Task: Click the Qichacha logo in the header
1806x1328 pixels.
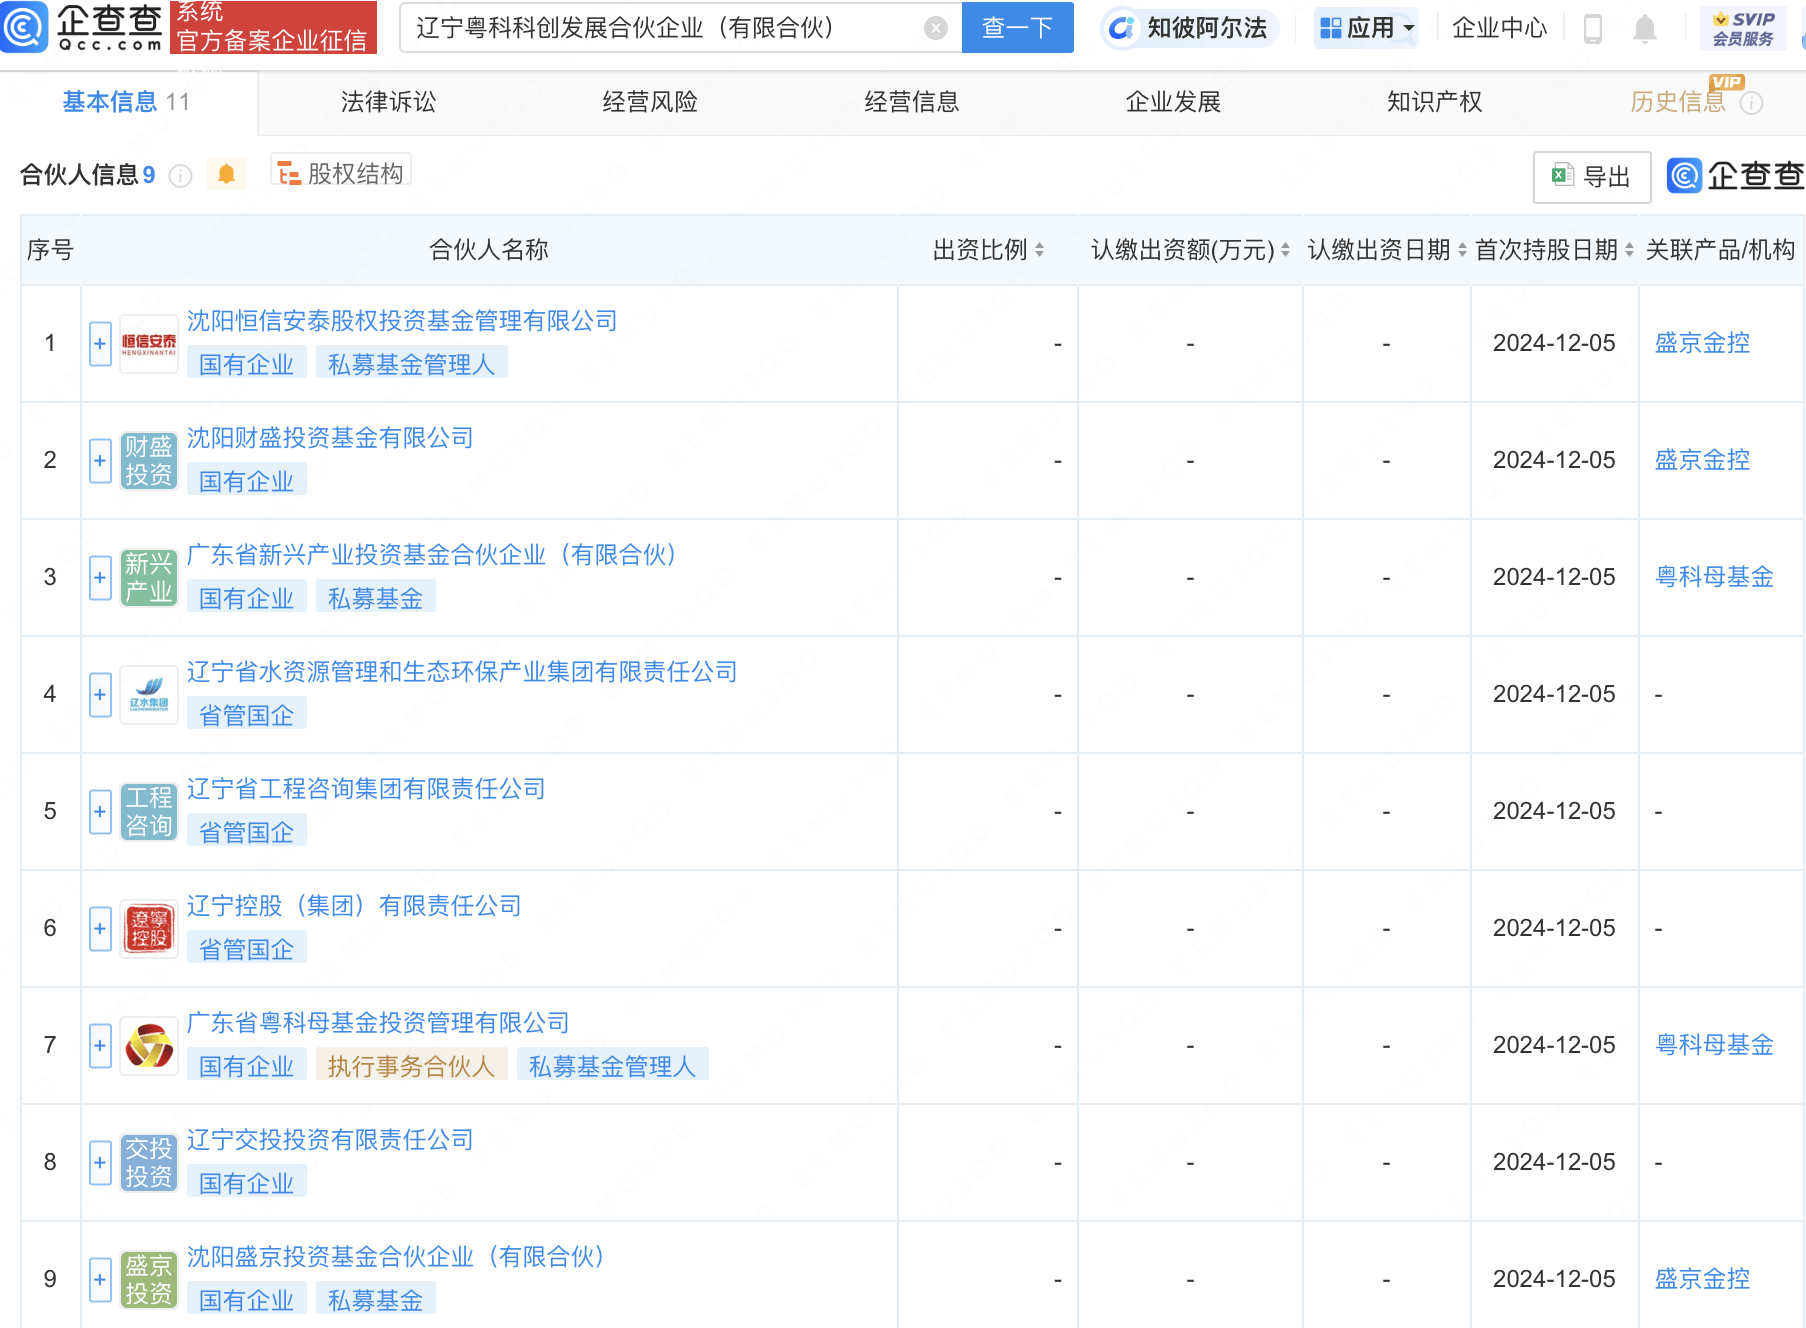Action: pos(82,27)
